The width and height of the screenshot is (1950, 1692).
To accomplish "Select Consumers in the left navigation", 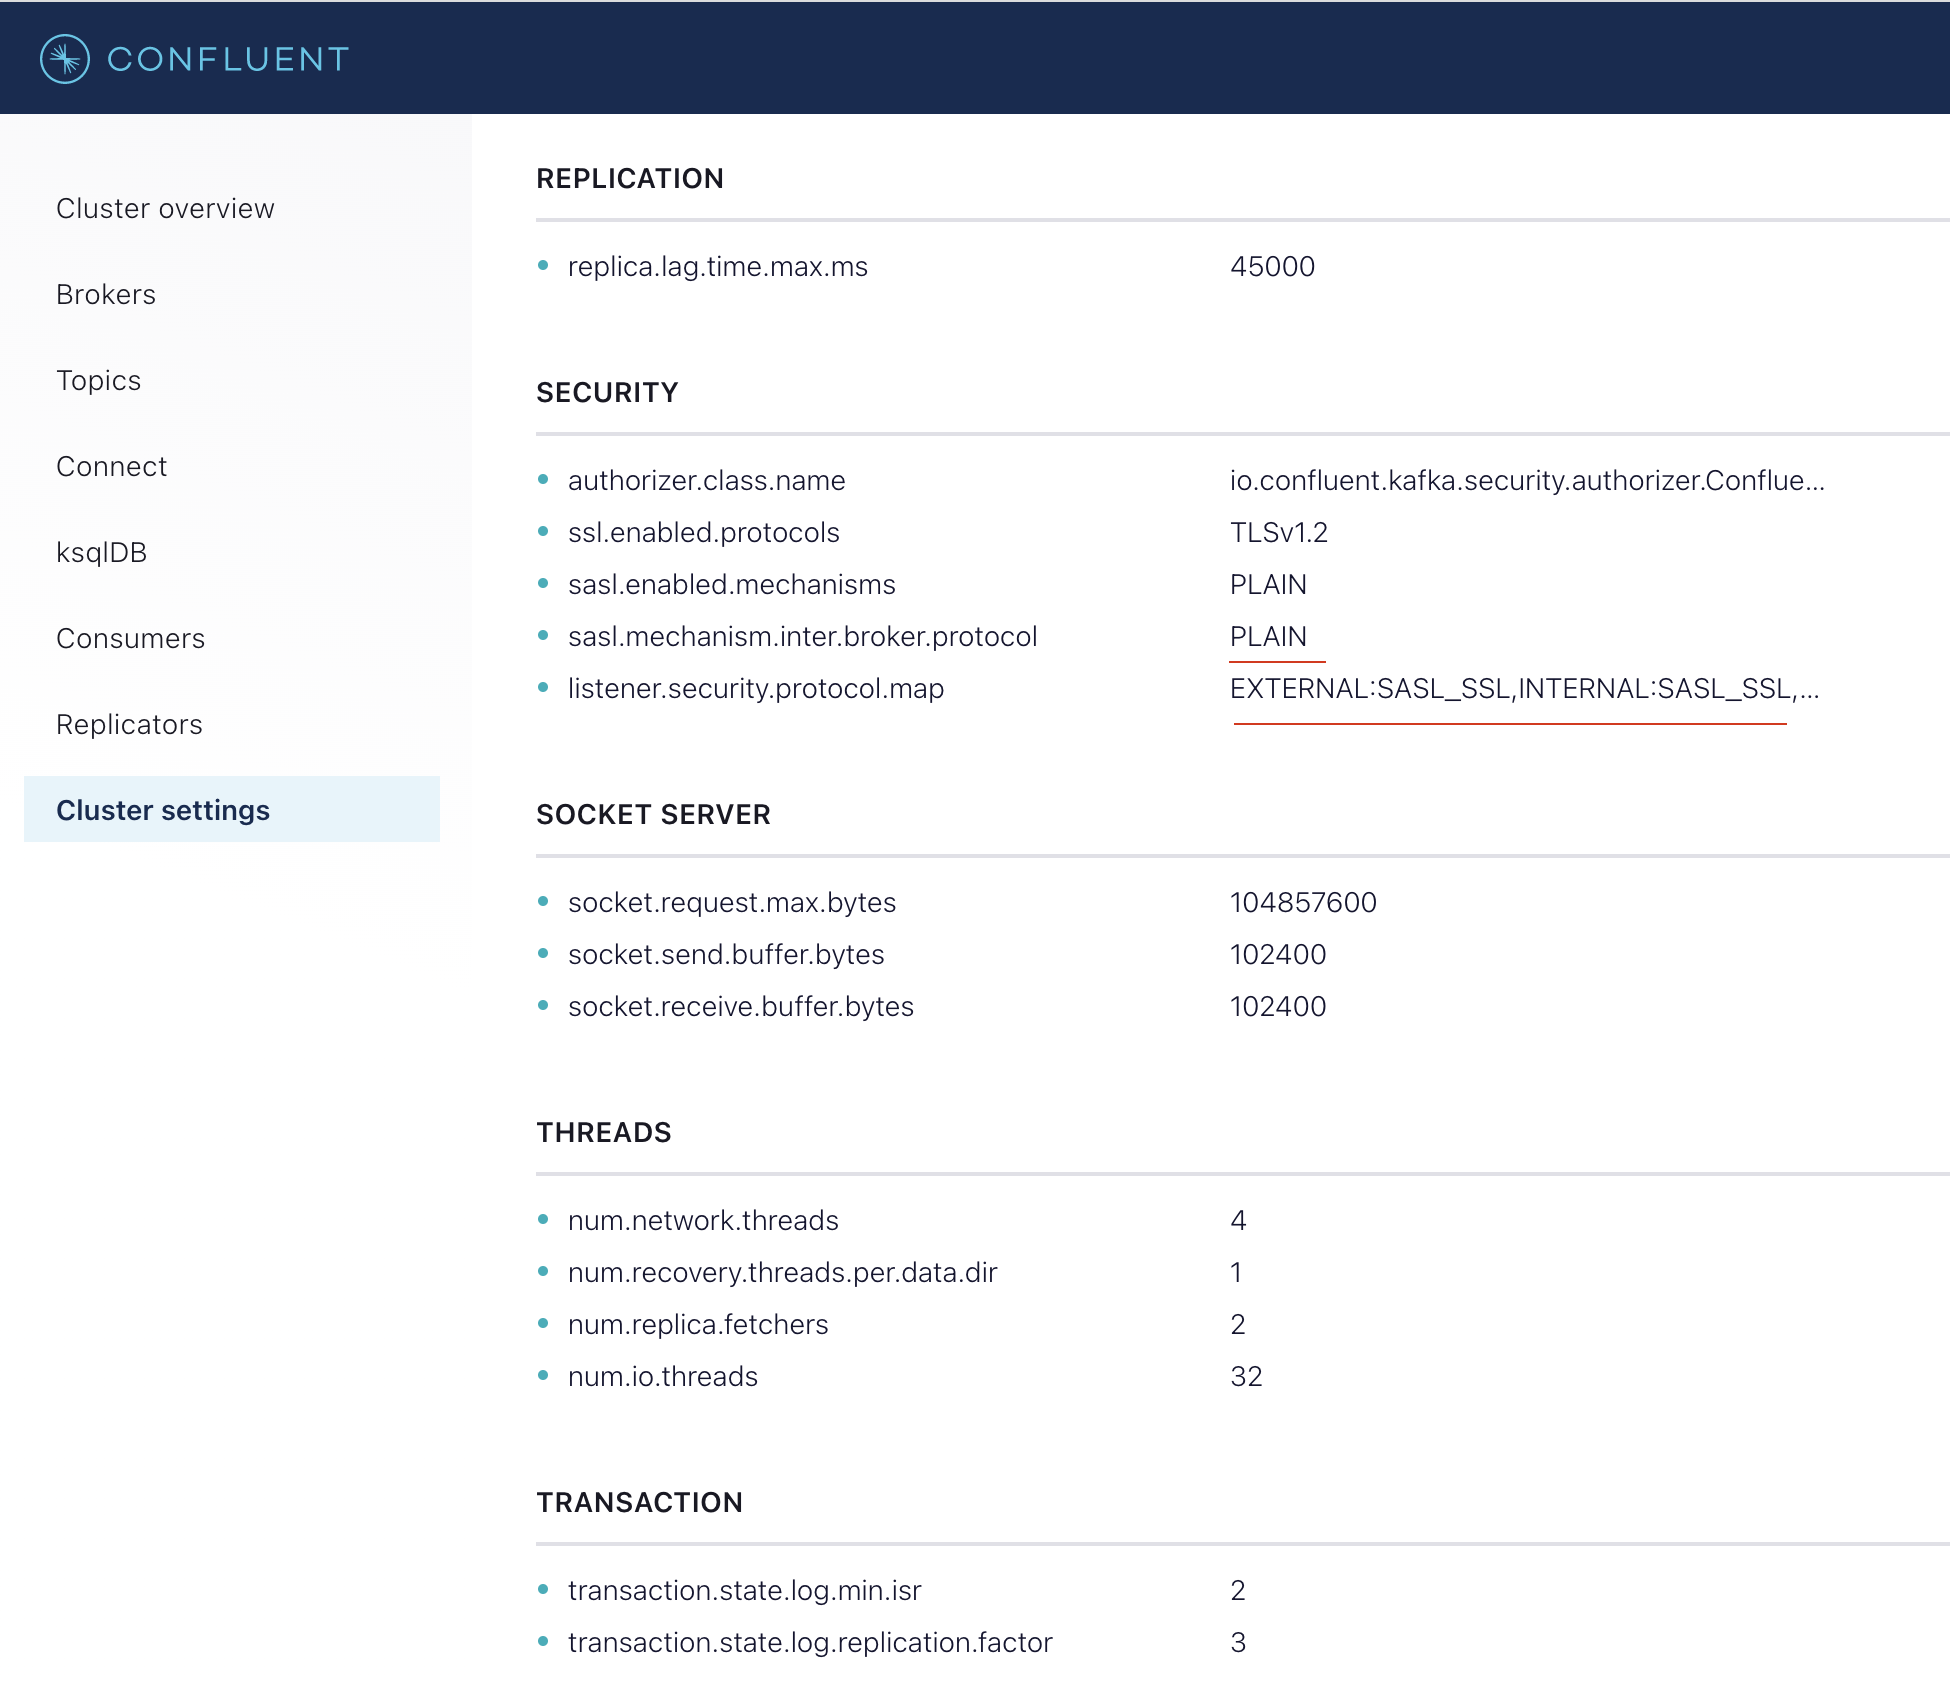I will tap(130, 638).
